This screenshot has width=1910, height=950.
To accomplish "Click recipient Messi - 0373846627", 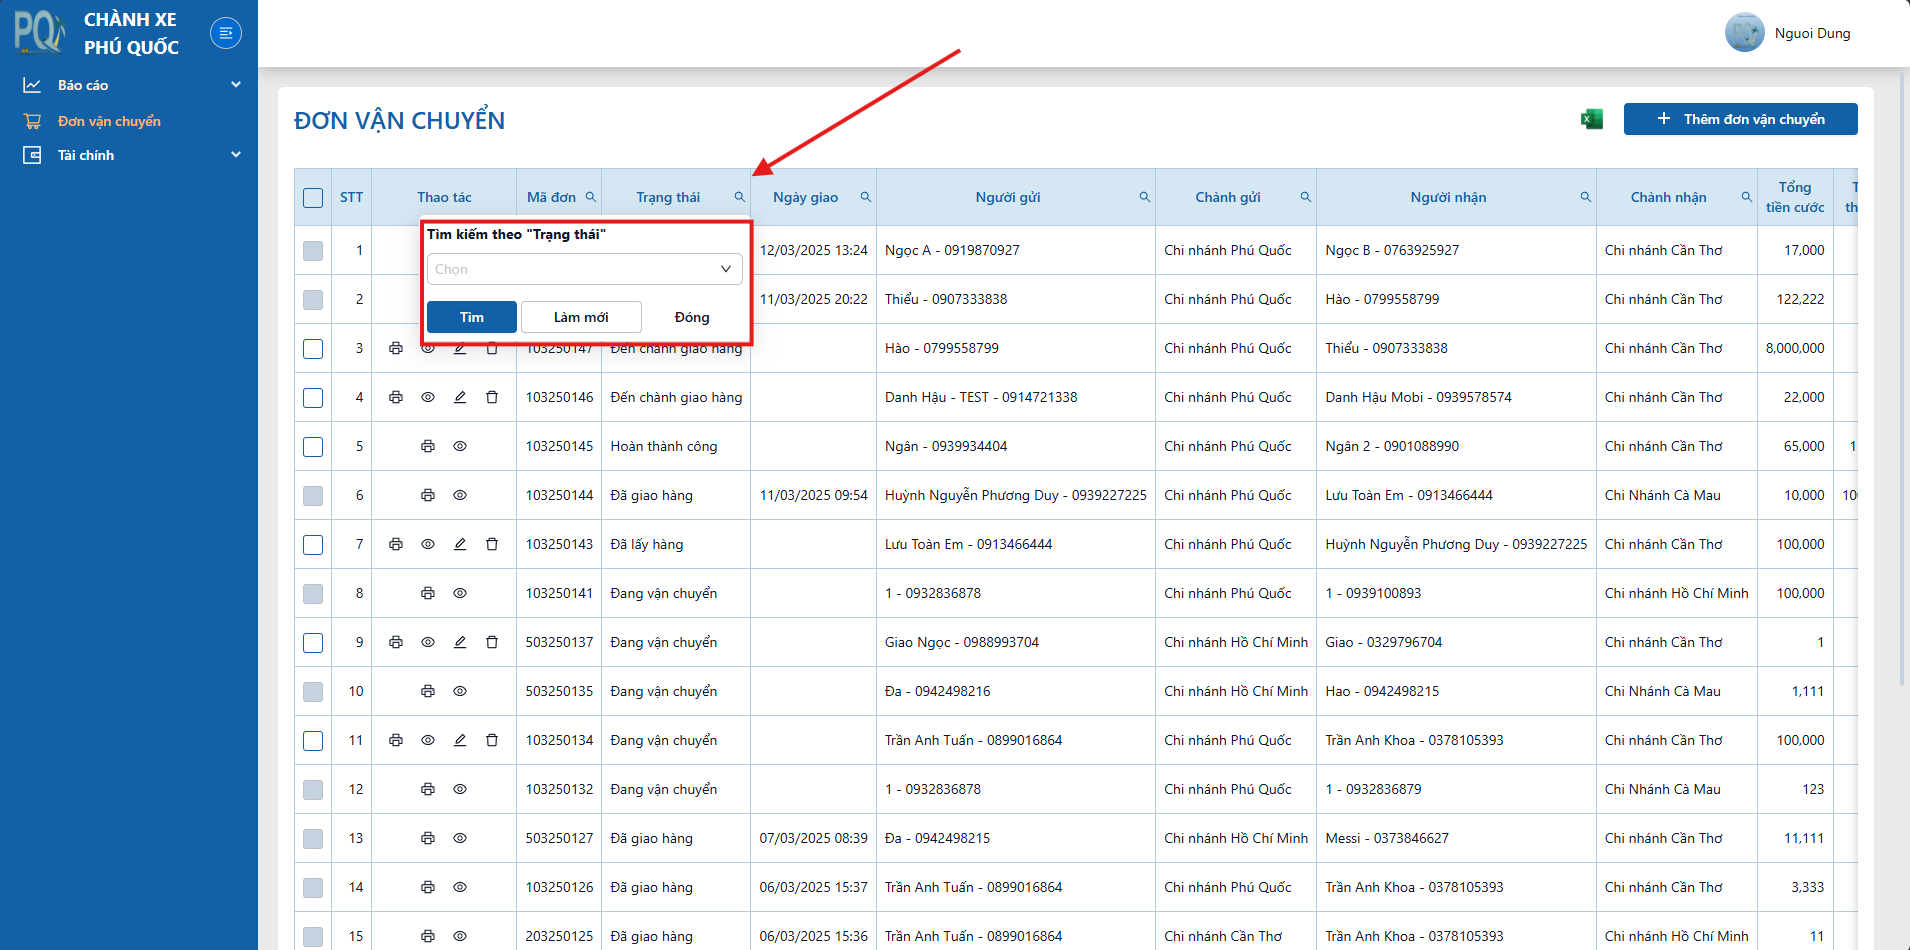I will [1387, 838].
